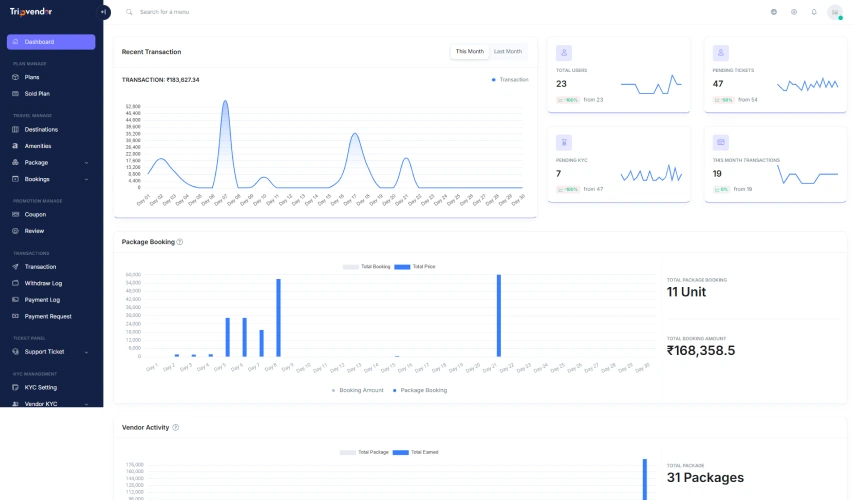Click the Amenities icon
Screen dimensions: 854x500
click(x=15, y=146)
